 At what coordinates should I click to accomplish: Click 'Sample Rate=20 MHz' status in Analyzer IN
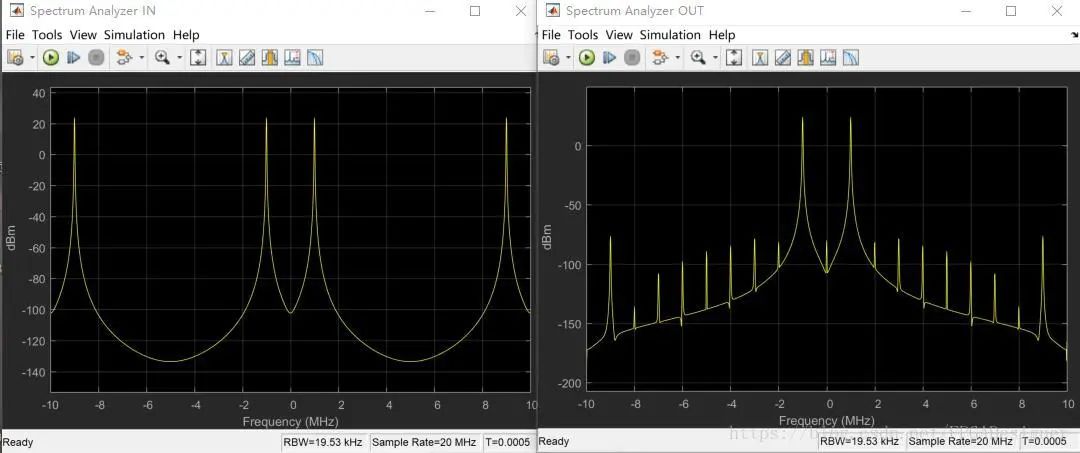pos(424,442)
